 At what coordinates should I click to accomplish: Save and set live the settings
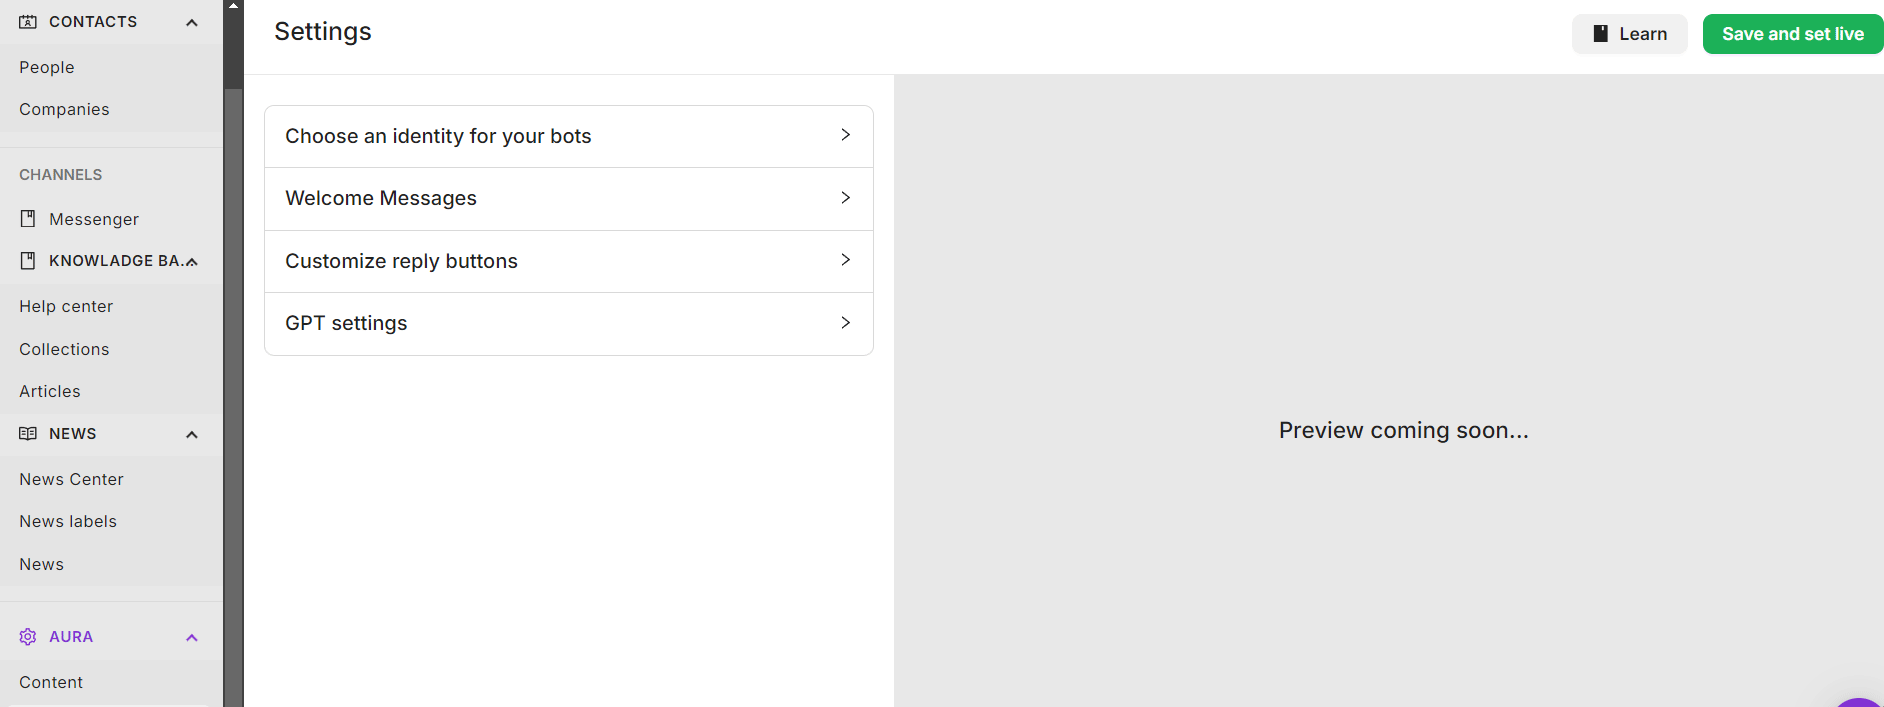[x=1793, y=34]
